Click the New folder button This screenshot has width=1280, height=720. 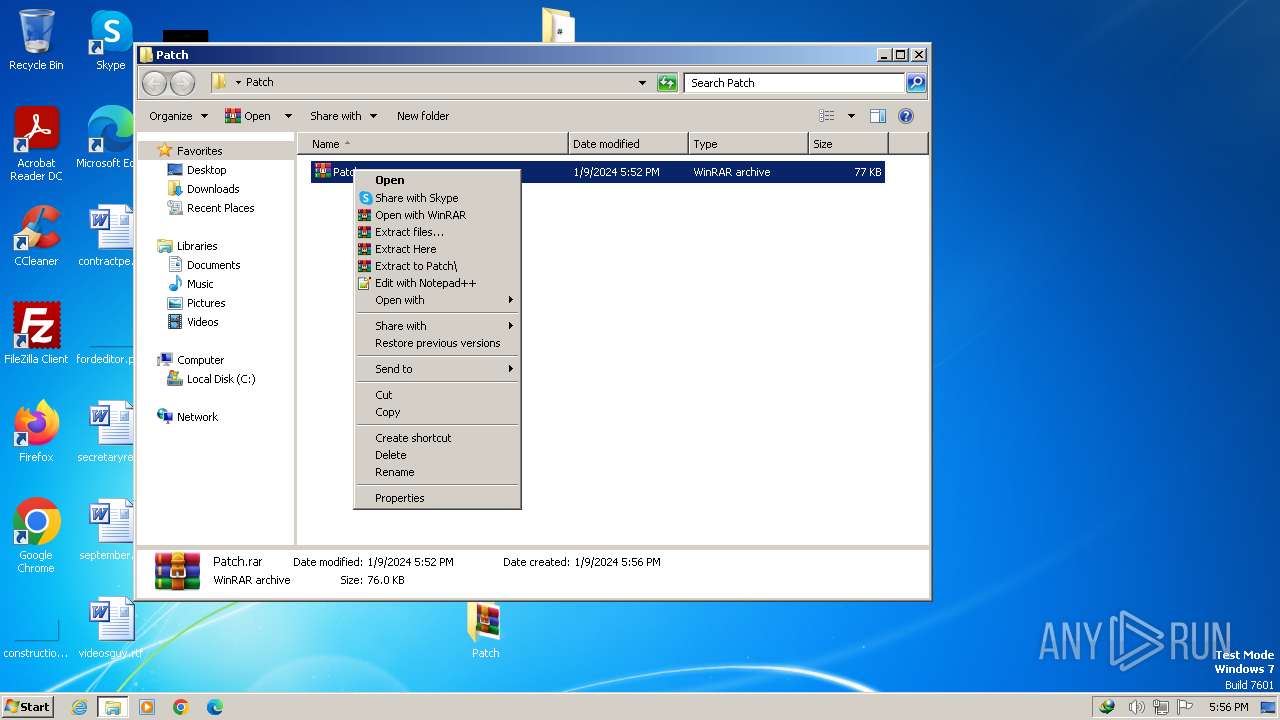coord(423,116)
